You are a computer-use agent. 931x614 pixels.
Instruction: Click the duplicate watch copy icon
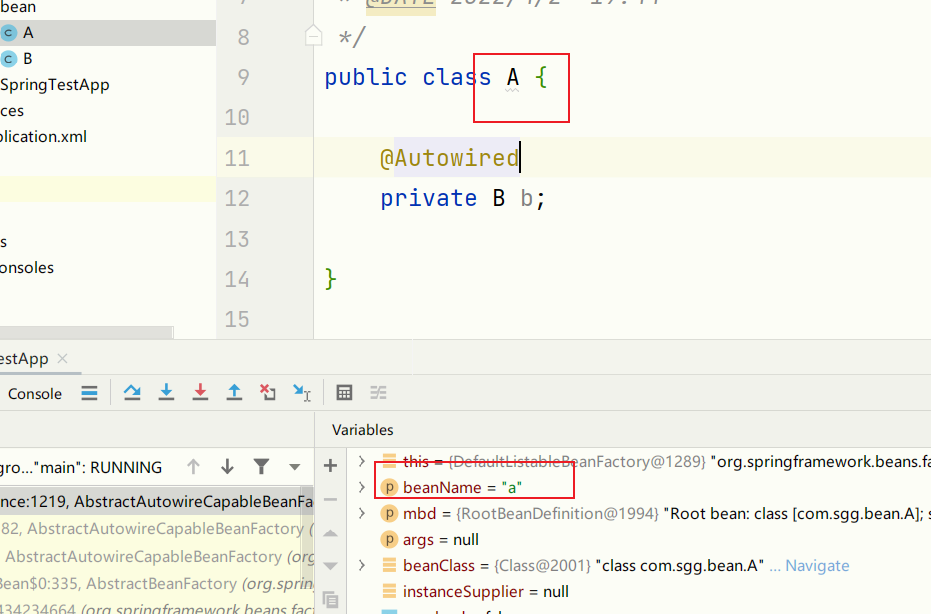(331, 599)
